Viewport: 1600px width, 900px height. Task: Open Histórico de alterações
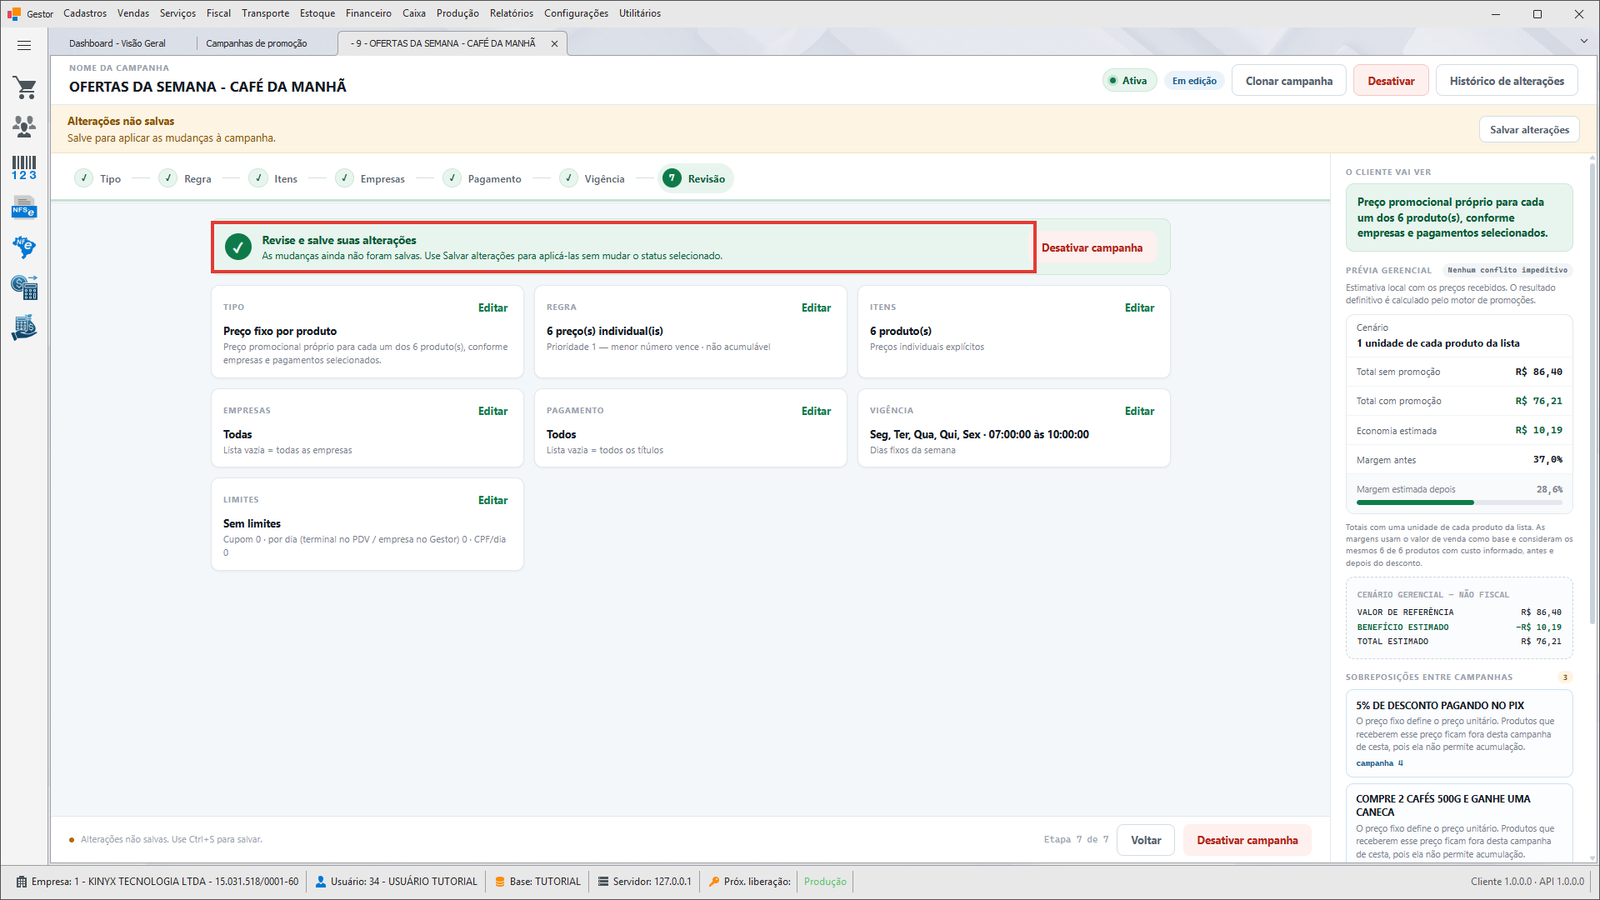tap(1507, 81)
